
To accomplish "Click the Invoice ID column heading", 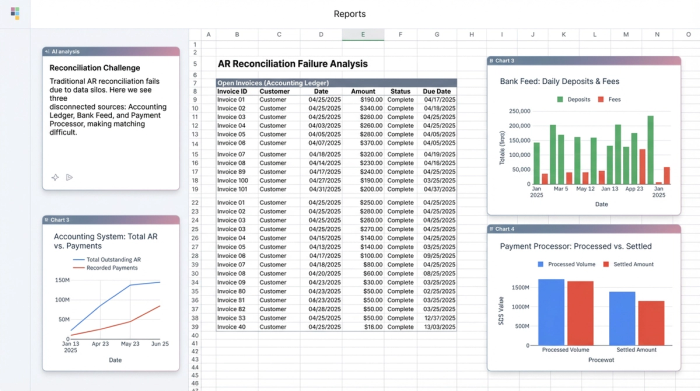I will coord(232,92).
